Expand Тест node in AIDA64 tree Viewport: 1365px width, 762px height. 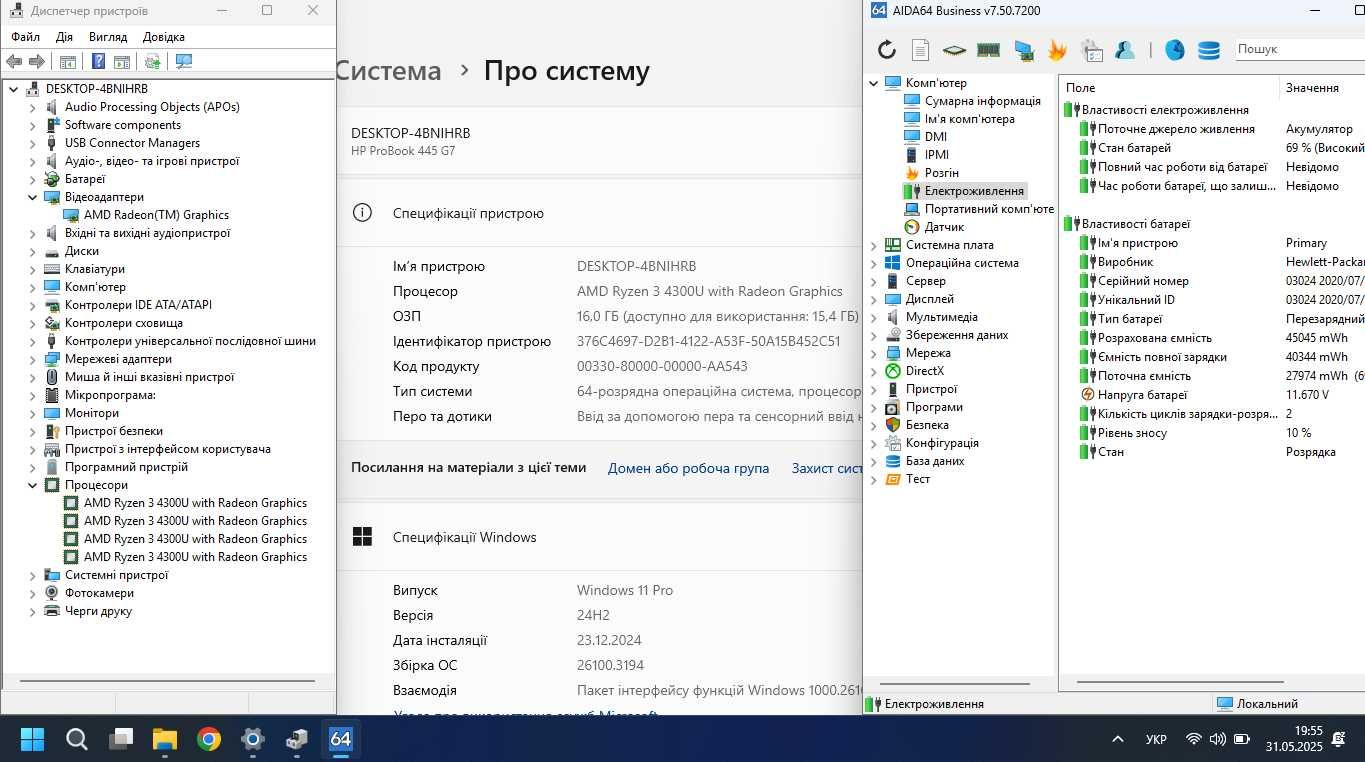click(873, 479)
